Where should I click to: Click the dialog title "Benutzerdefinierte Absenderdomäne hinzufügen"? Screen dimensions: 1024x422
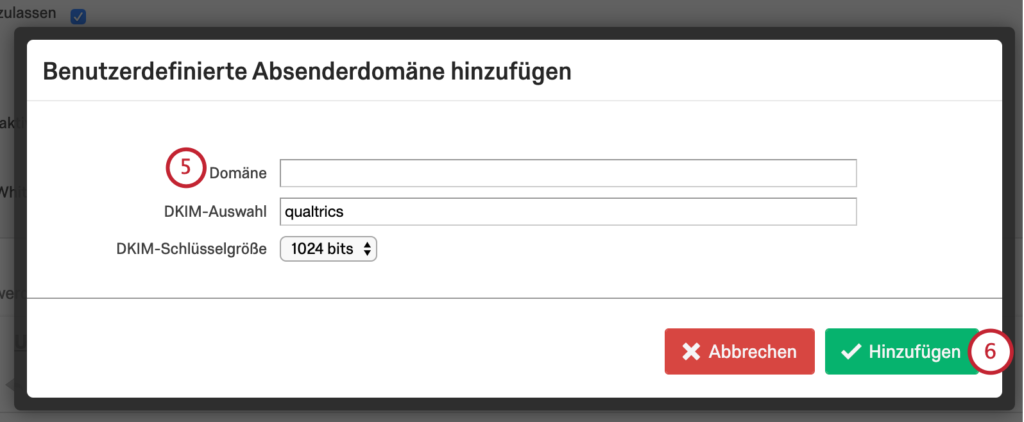[307, 71]
